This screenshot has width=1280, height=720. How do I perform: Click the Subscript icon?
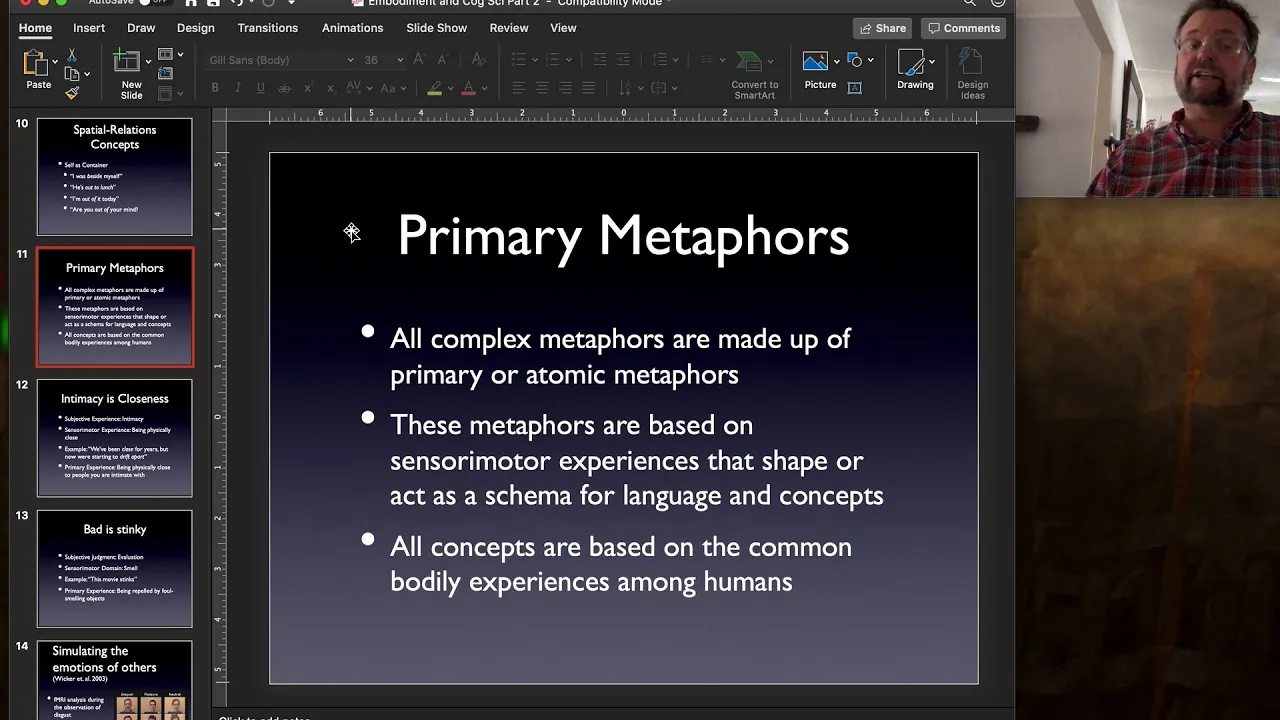tap(330, 88)
